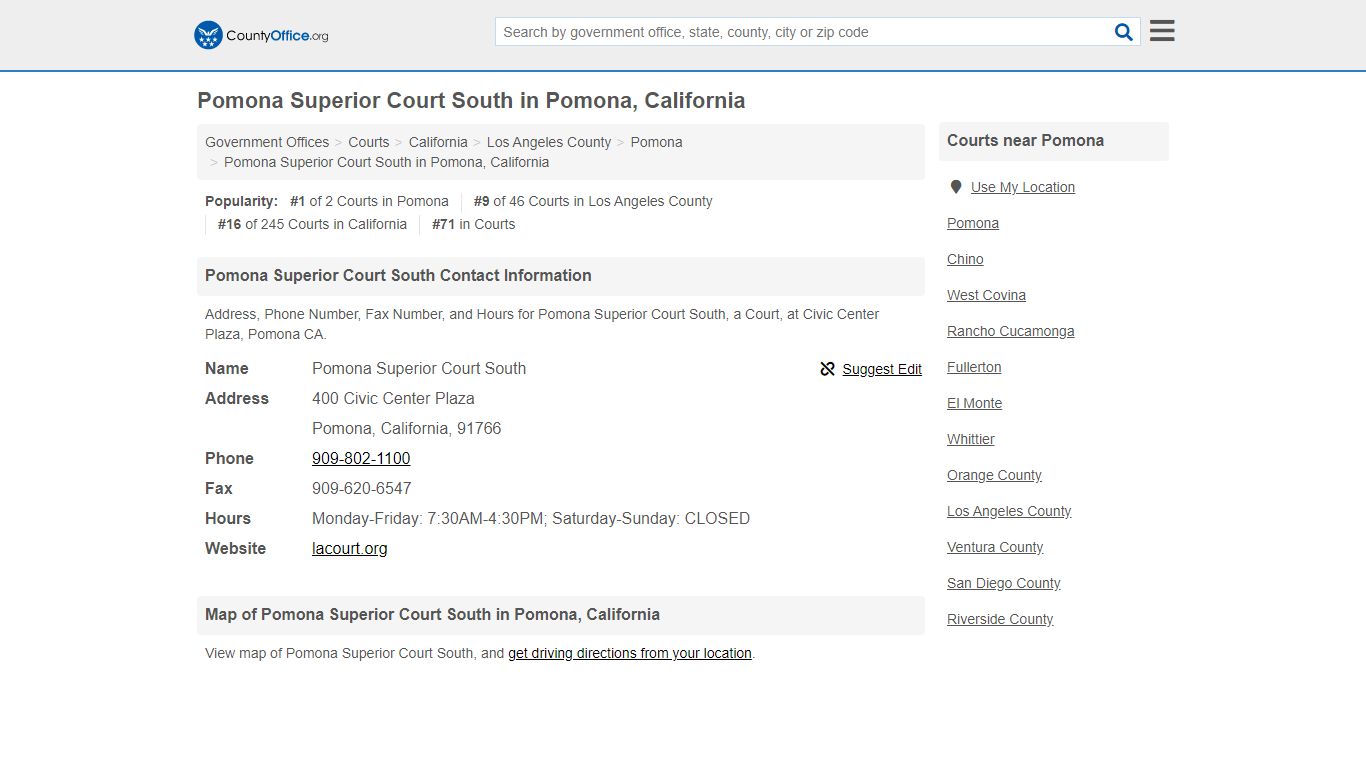This screenshot has height=768, width=1366.
Task: Open Orange County courts link
Action: 994,475
